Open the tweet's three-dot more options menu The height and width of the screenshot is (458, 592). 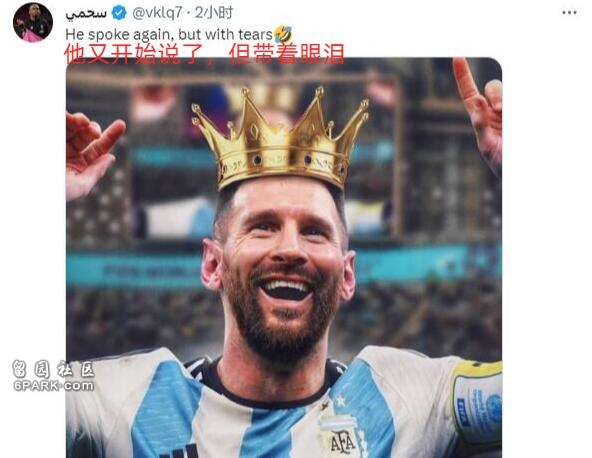tap(569, 12)
